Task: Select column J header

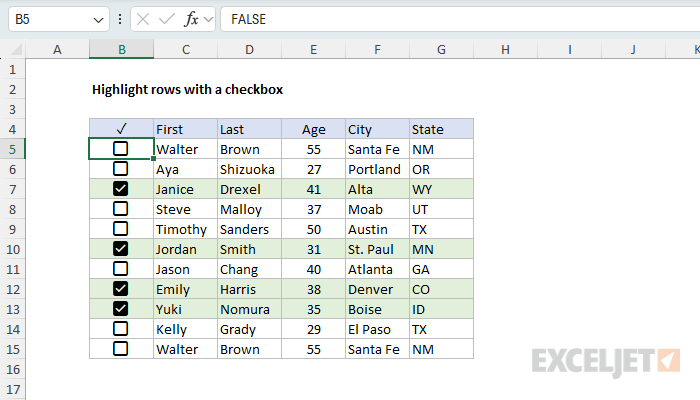Action: tap(633, 49)
